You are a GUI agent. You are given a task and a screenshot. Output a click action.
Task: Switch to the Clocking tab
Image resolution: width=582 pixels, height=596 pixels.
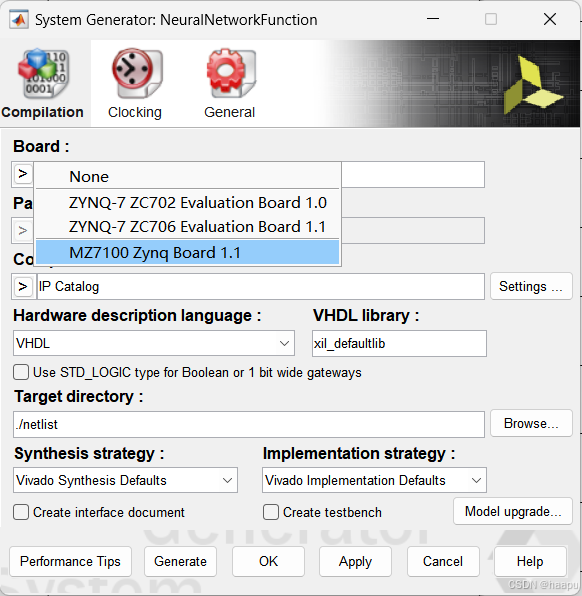click(135, 84)
